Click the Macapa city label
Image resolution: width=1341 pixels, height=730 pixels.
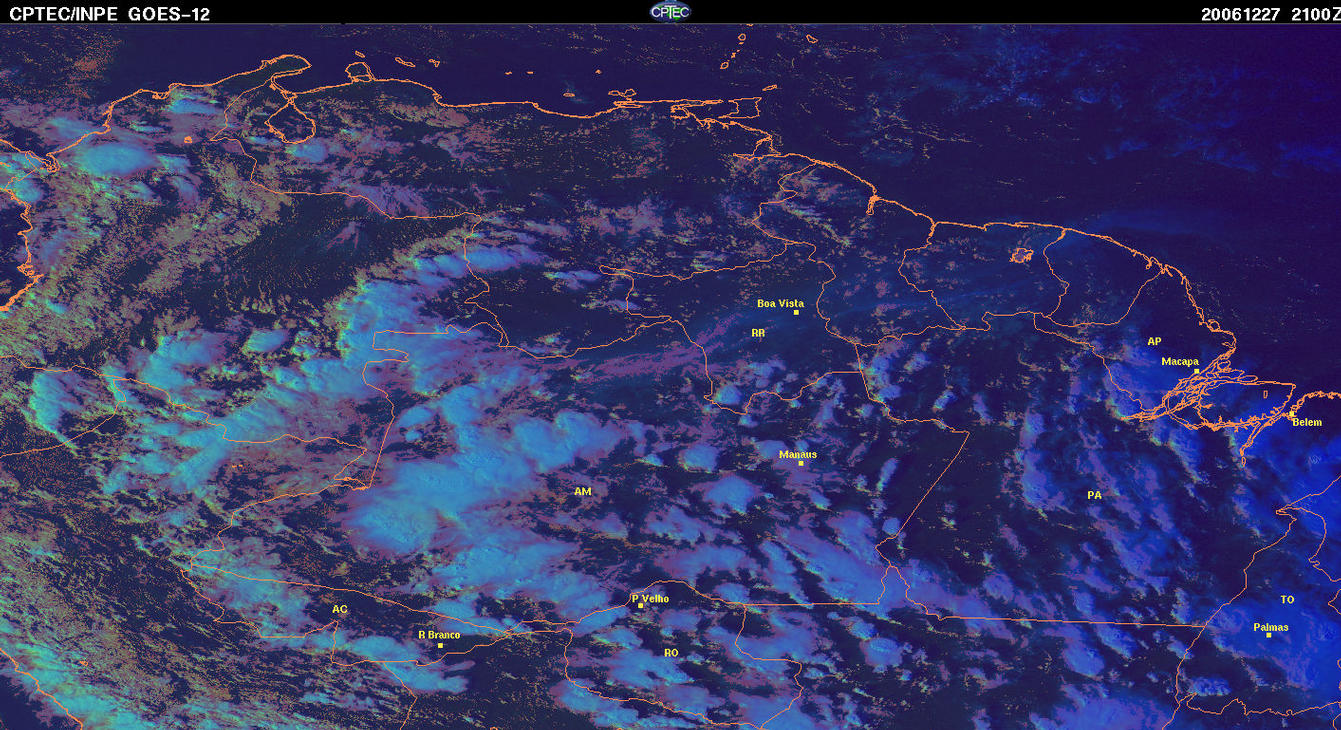[x=1180, y=361]
